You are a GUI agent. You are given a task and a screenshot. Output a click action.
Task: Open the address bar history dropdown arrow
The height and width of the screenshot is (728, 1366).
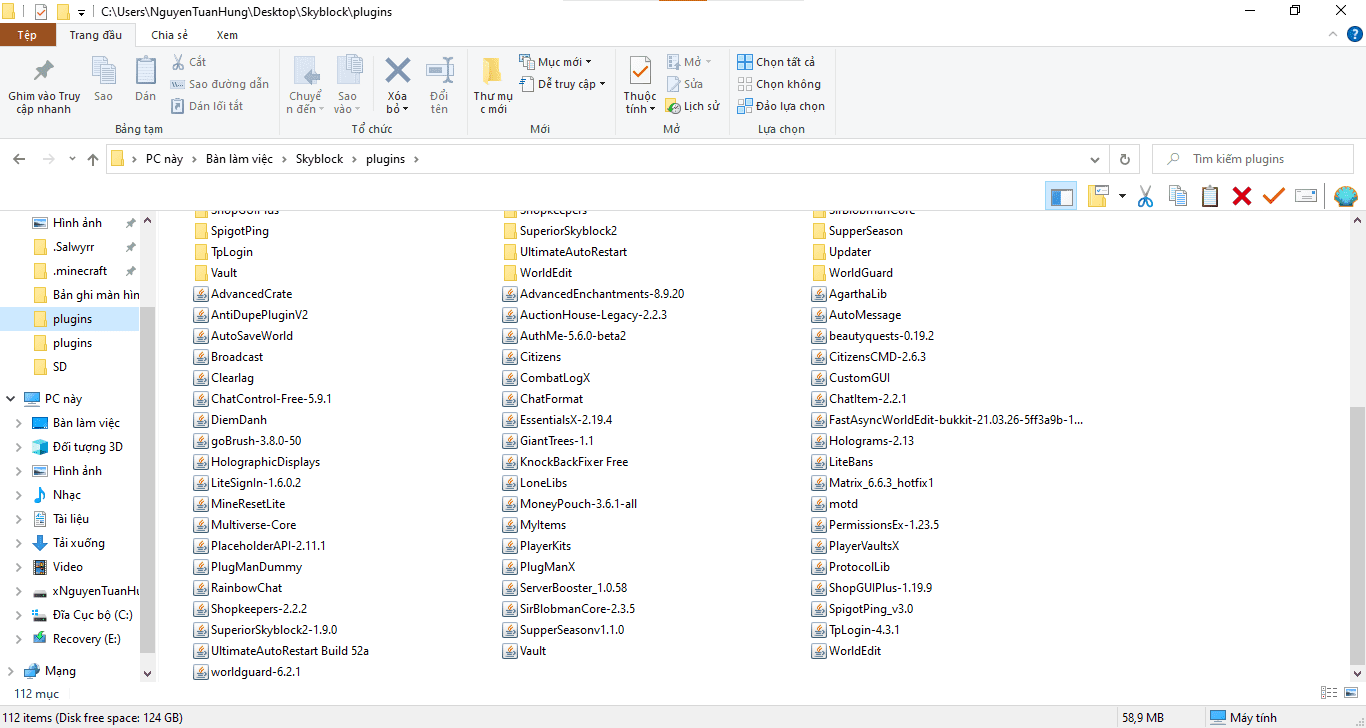coord(1097,159)
